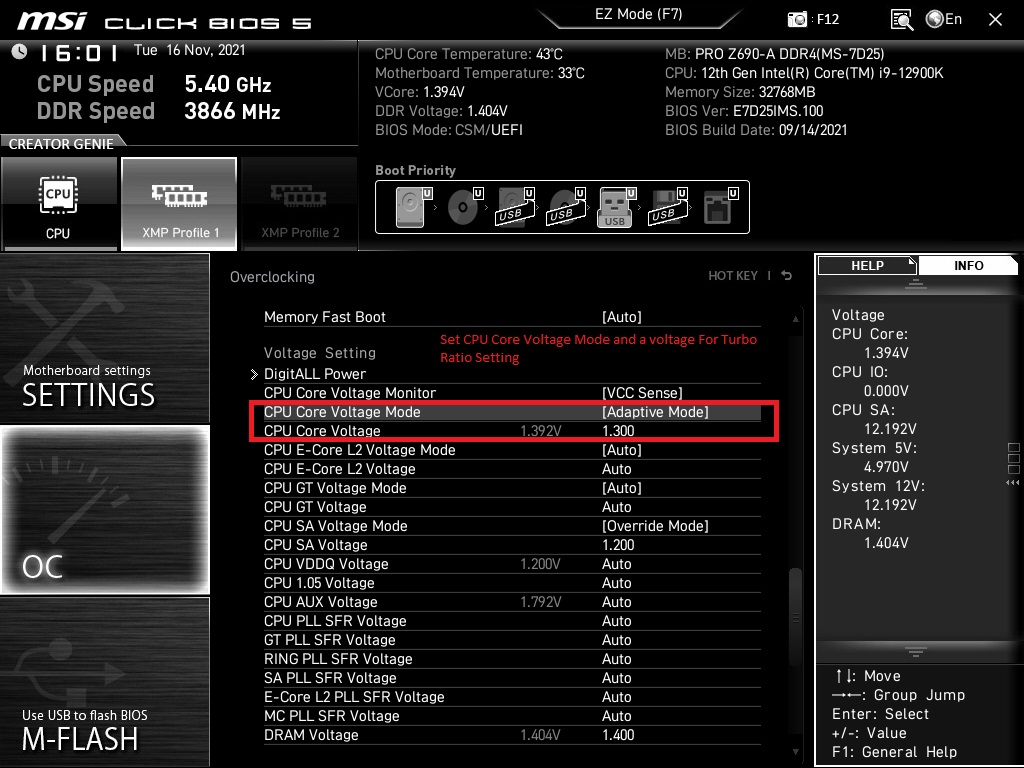
Task: Select the GT PLL SFR Voltage row
Action: [512, 639]
